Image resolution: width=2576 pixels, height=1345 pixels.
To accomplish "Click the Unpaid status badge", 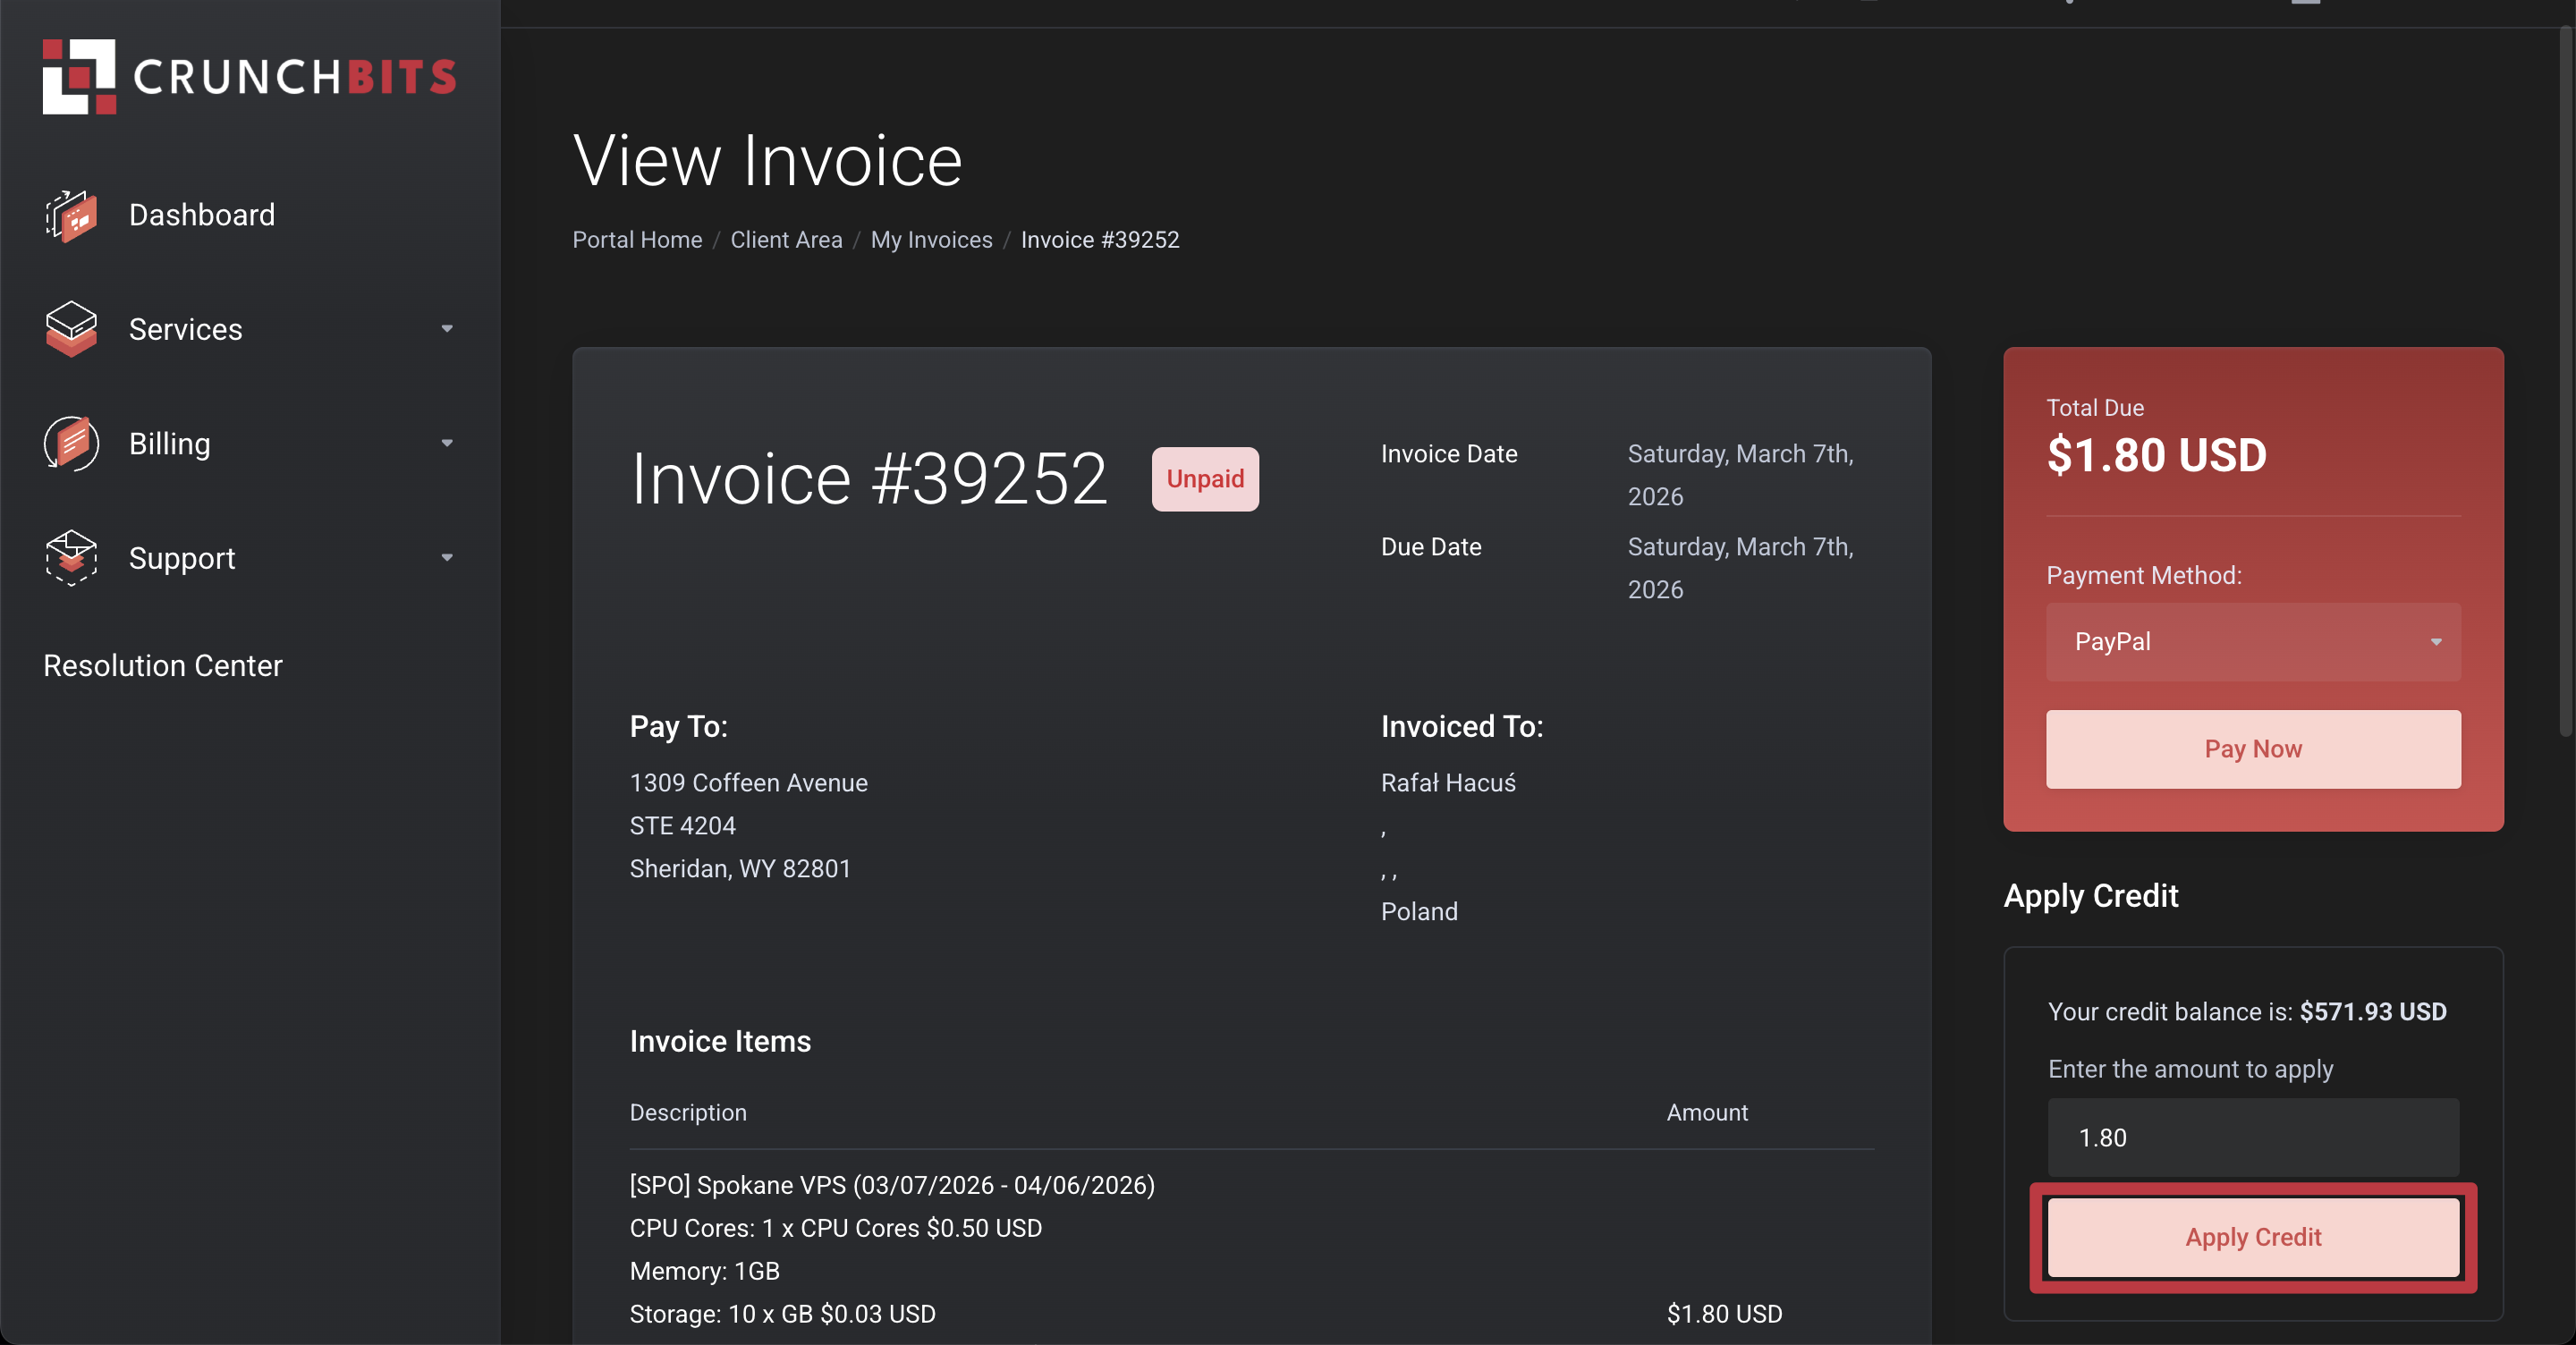I will coord(1205,479).
